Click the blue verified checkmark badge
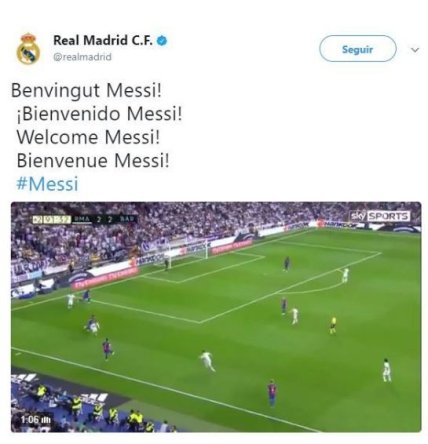 pos(162,41)
